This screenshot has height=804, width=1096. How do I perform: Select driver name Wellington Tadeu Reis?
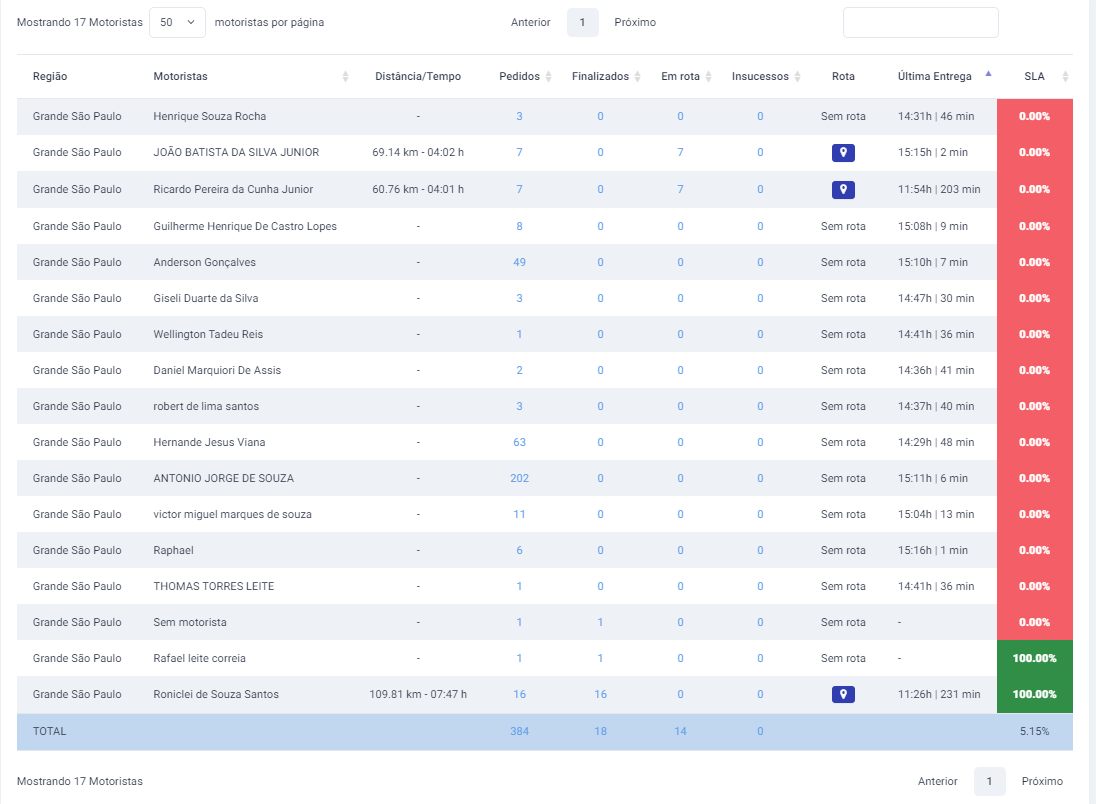208,334
